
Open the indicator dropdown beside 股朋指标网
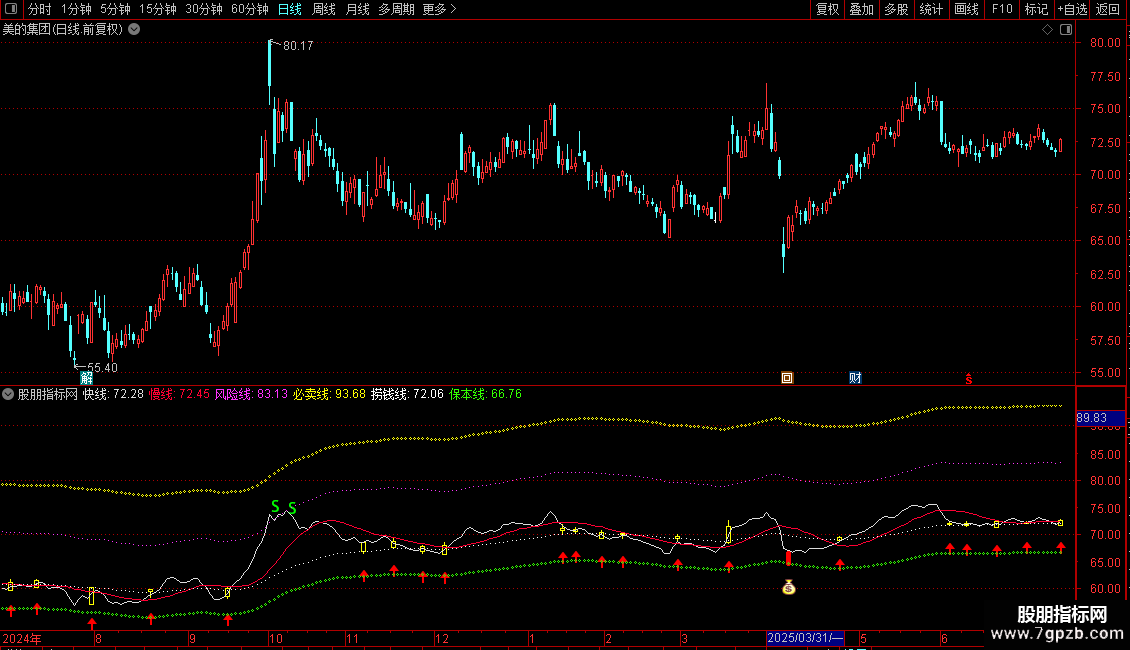[8, 394]
